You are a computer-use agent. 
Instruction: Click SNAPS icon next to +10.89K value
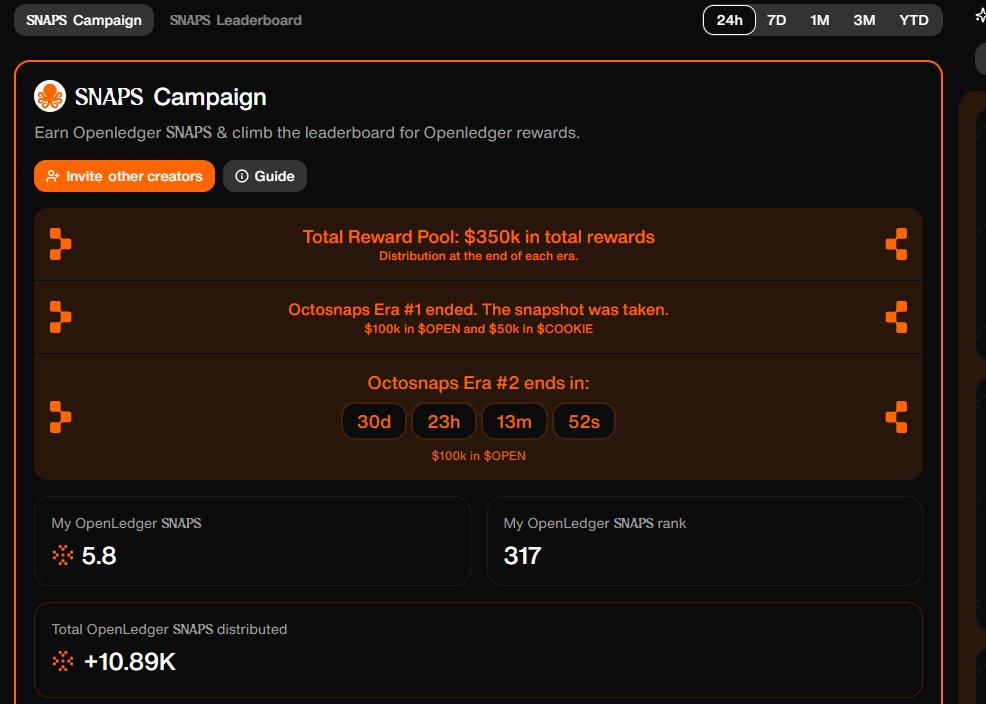(x=63, y=661)
